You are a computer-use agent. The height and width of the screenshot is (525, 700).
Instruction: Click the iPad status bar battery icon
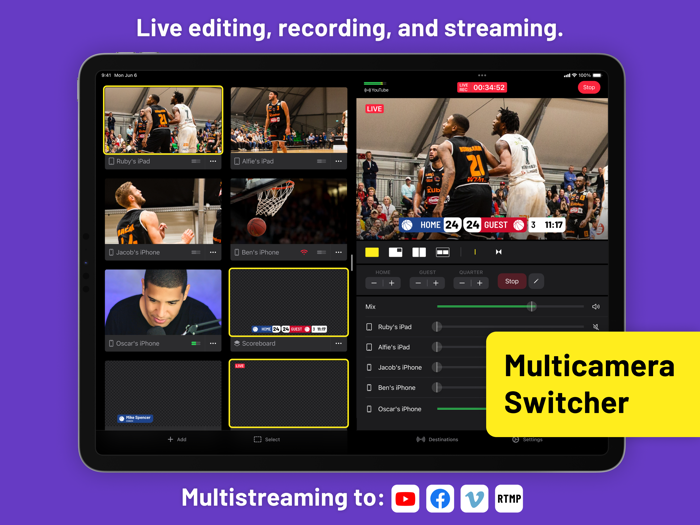(597, 75)
